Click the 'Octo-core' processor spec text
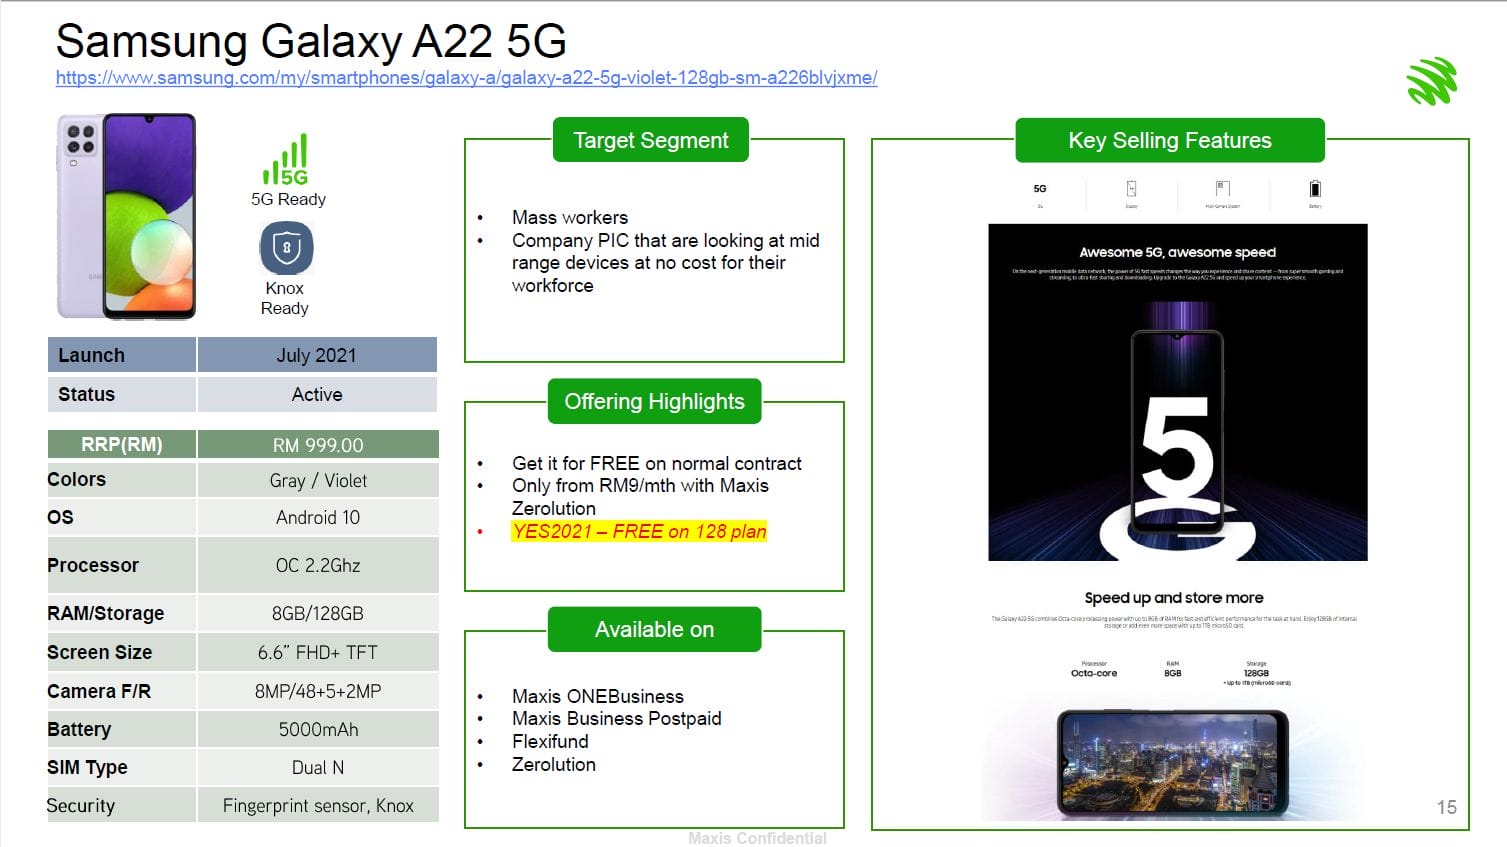1507x847 pixels. [x=1094, y=673]
